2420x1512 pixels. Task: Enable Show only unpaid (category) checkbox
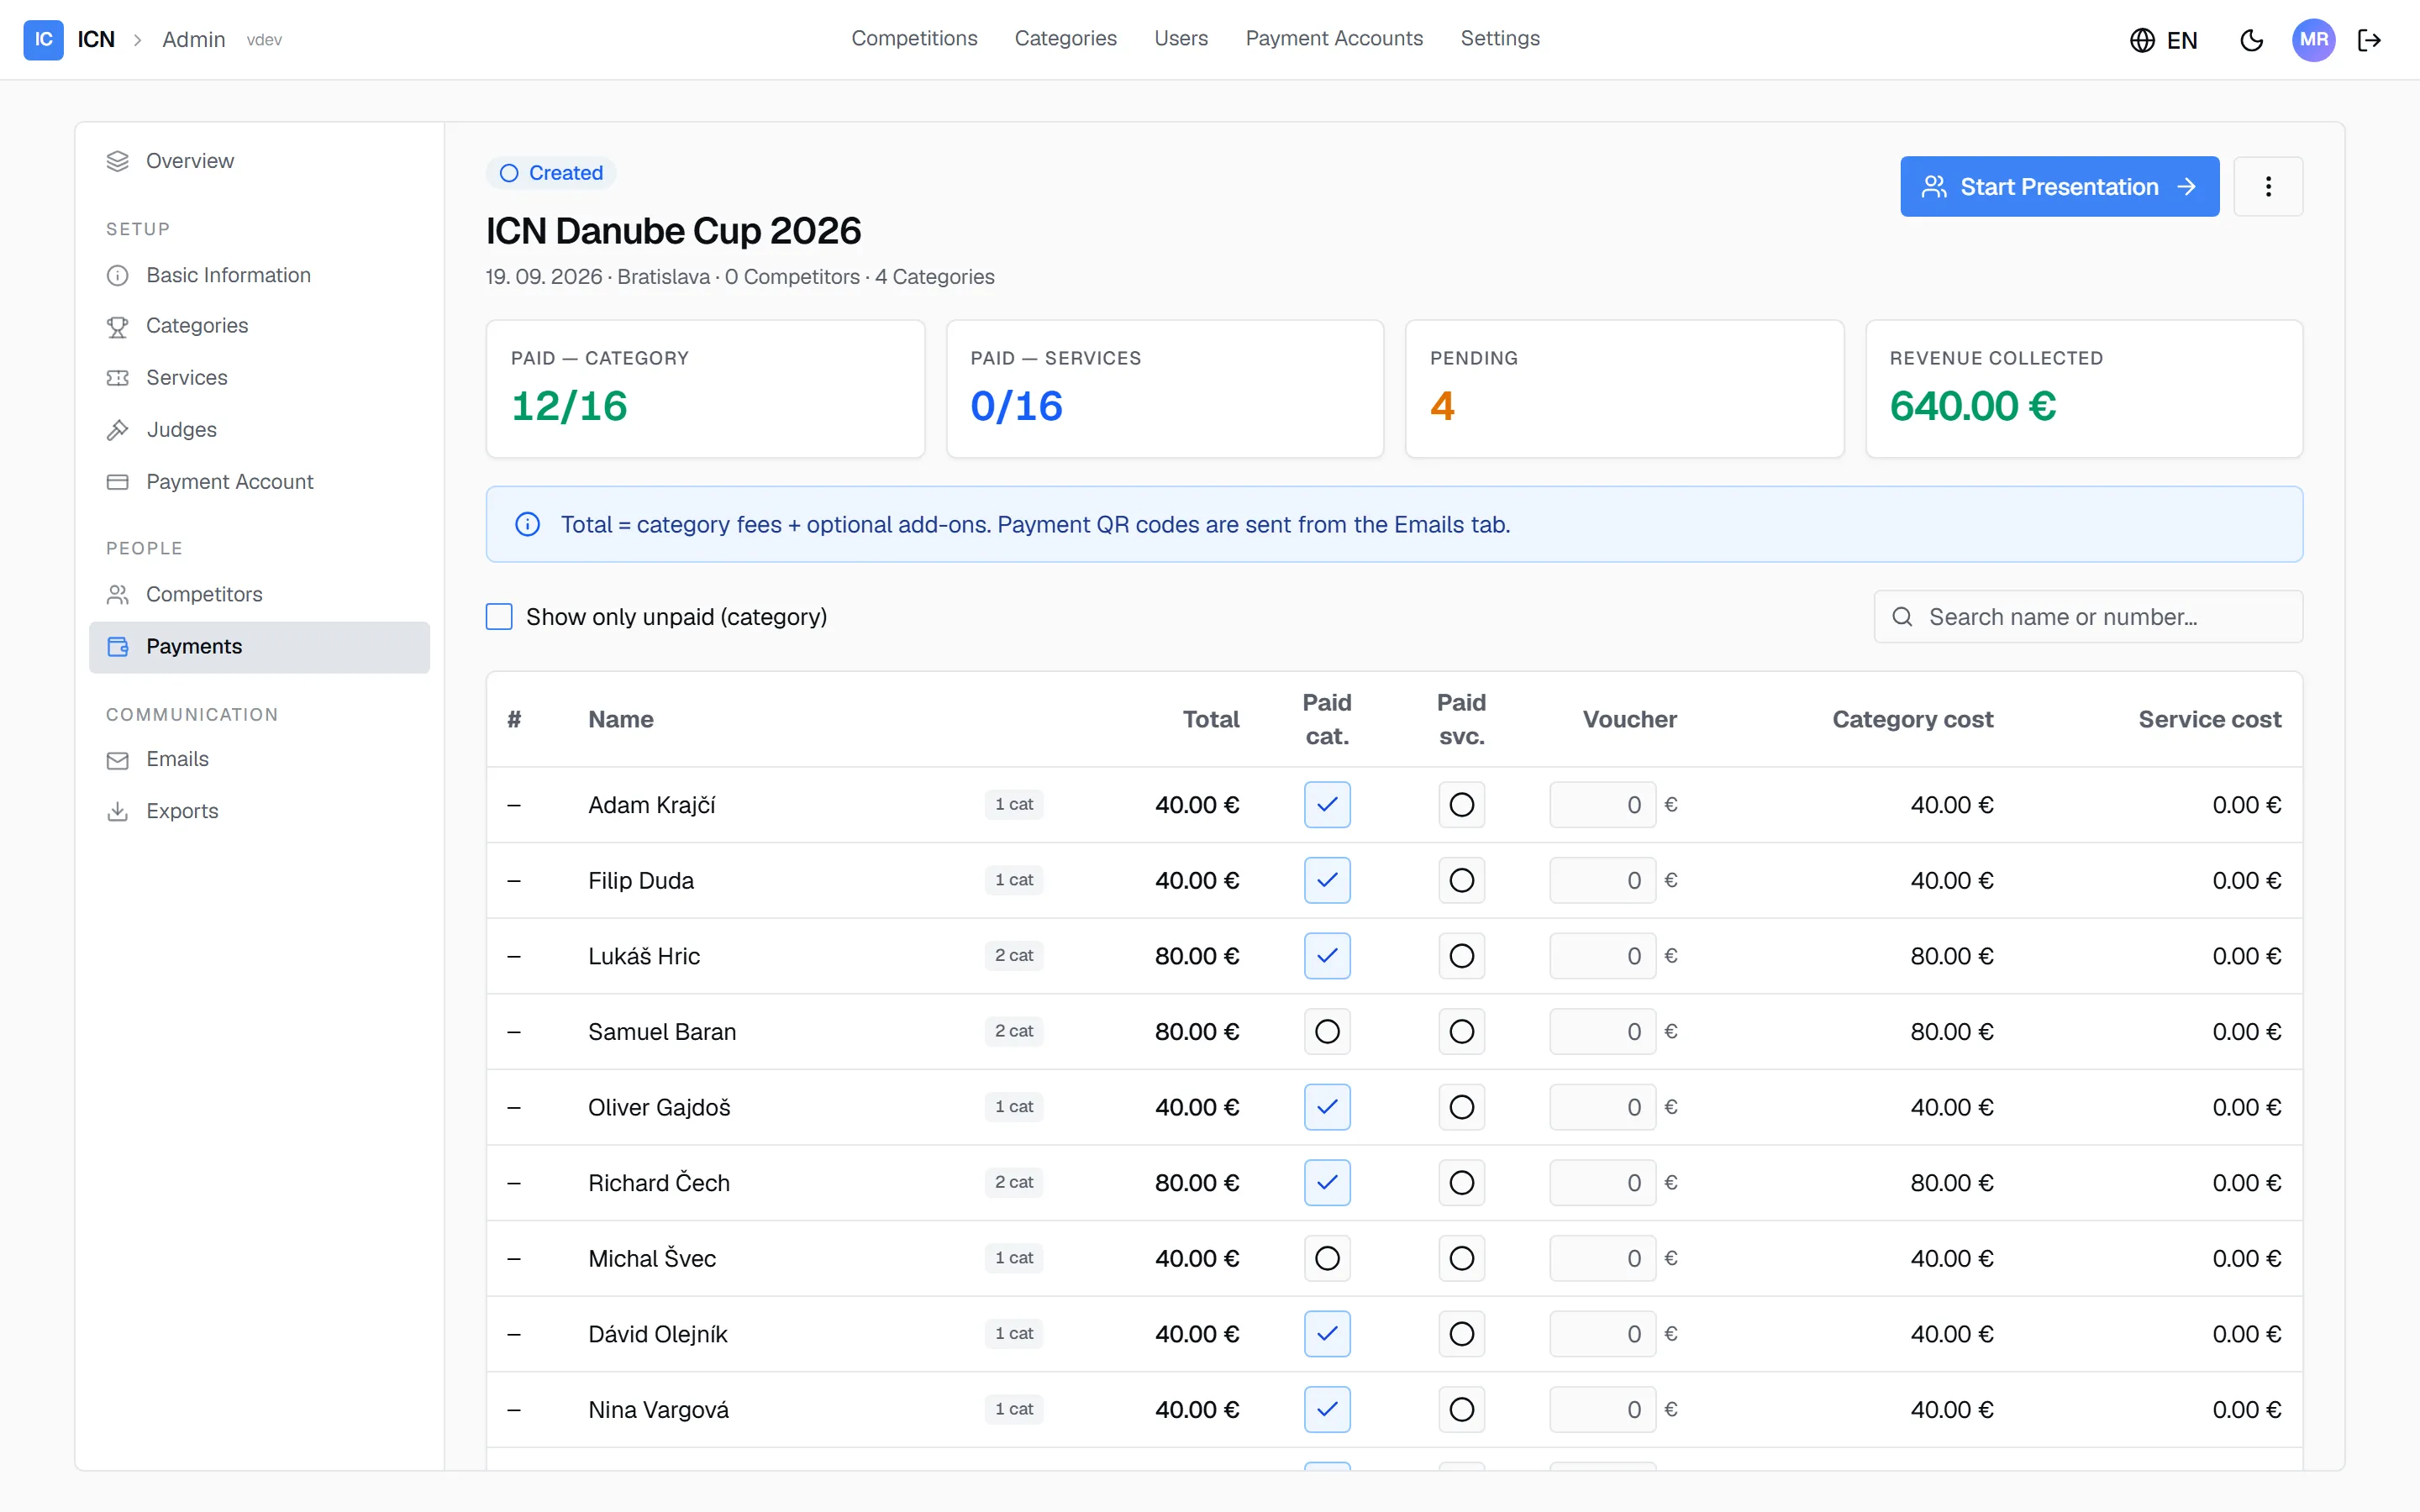499,616
